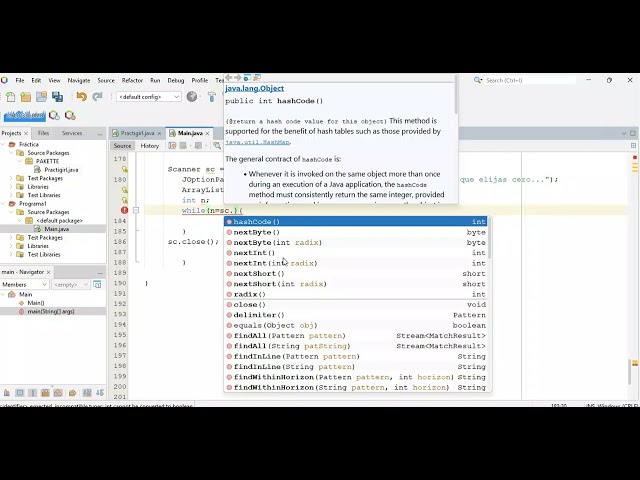
Task: Click the completion list scrollbar thumb
Action: pos(489,238)
